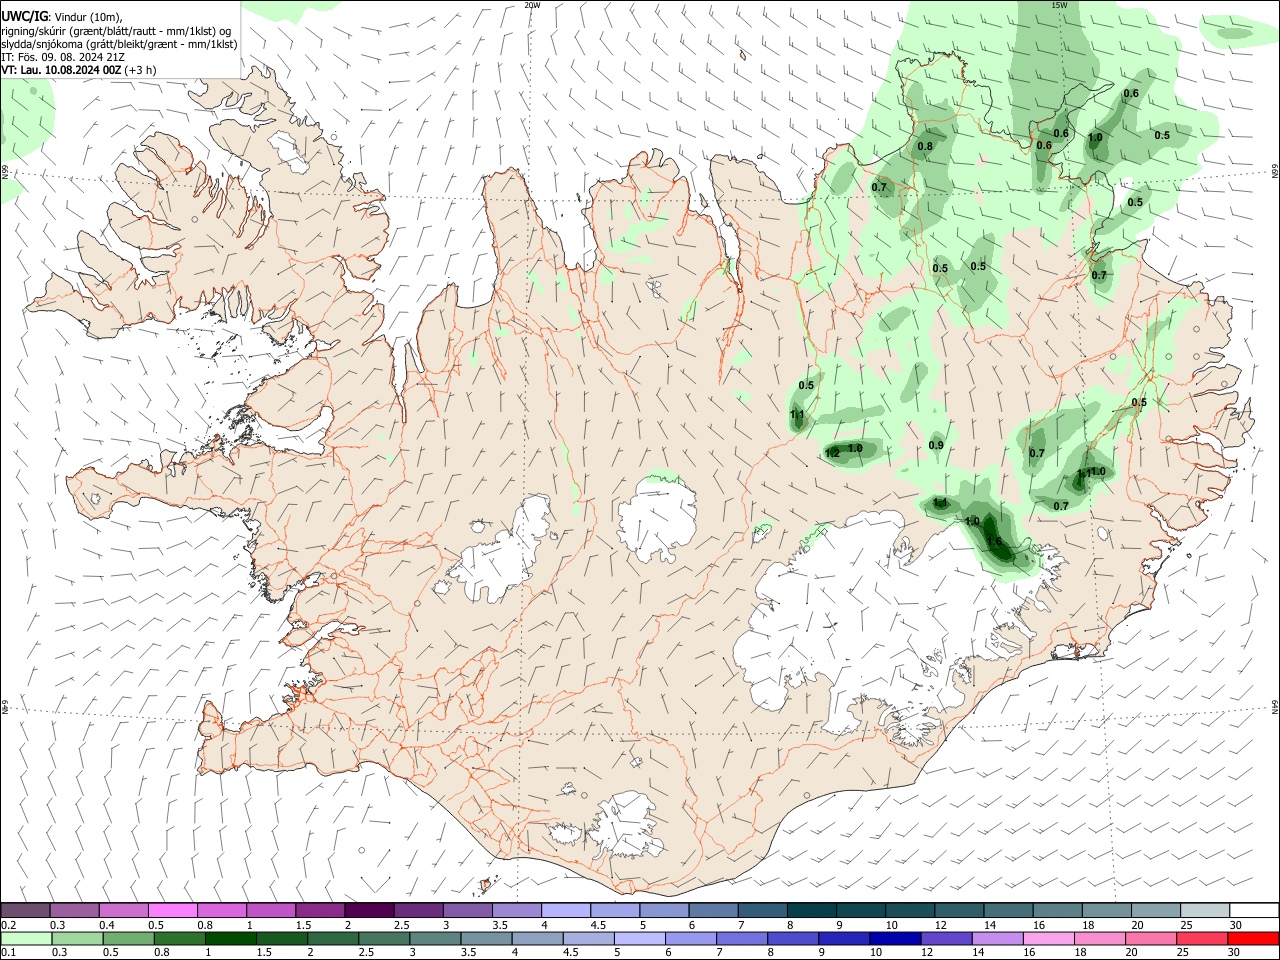
Task: Select the 0.4 orchid swatch in upper legend
Action: 123,910
